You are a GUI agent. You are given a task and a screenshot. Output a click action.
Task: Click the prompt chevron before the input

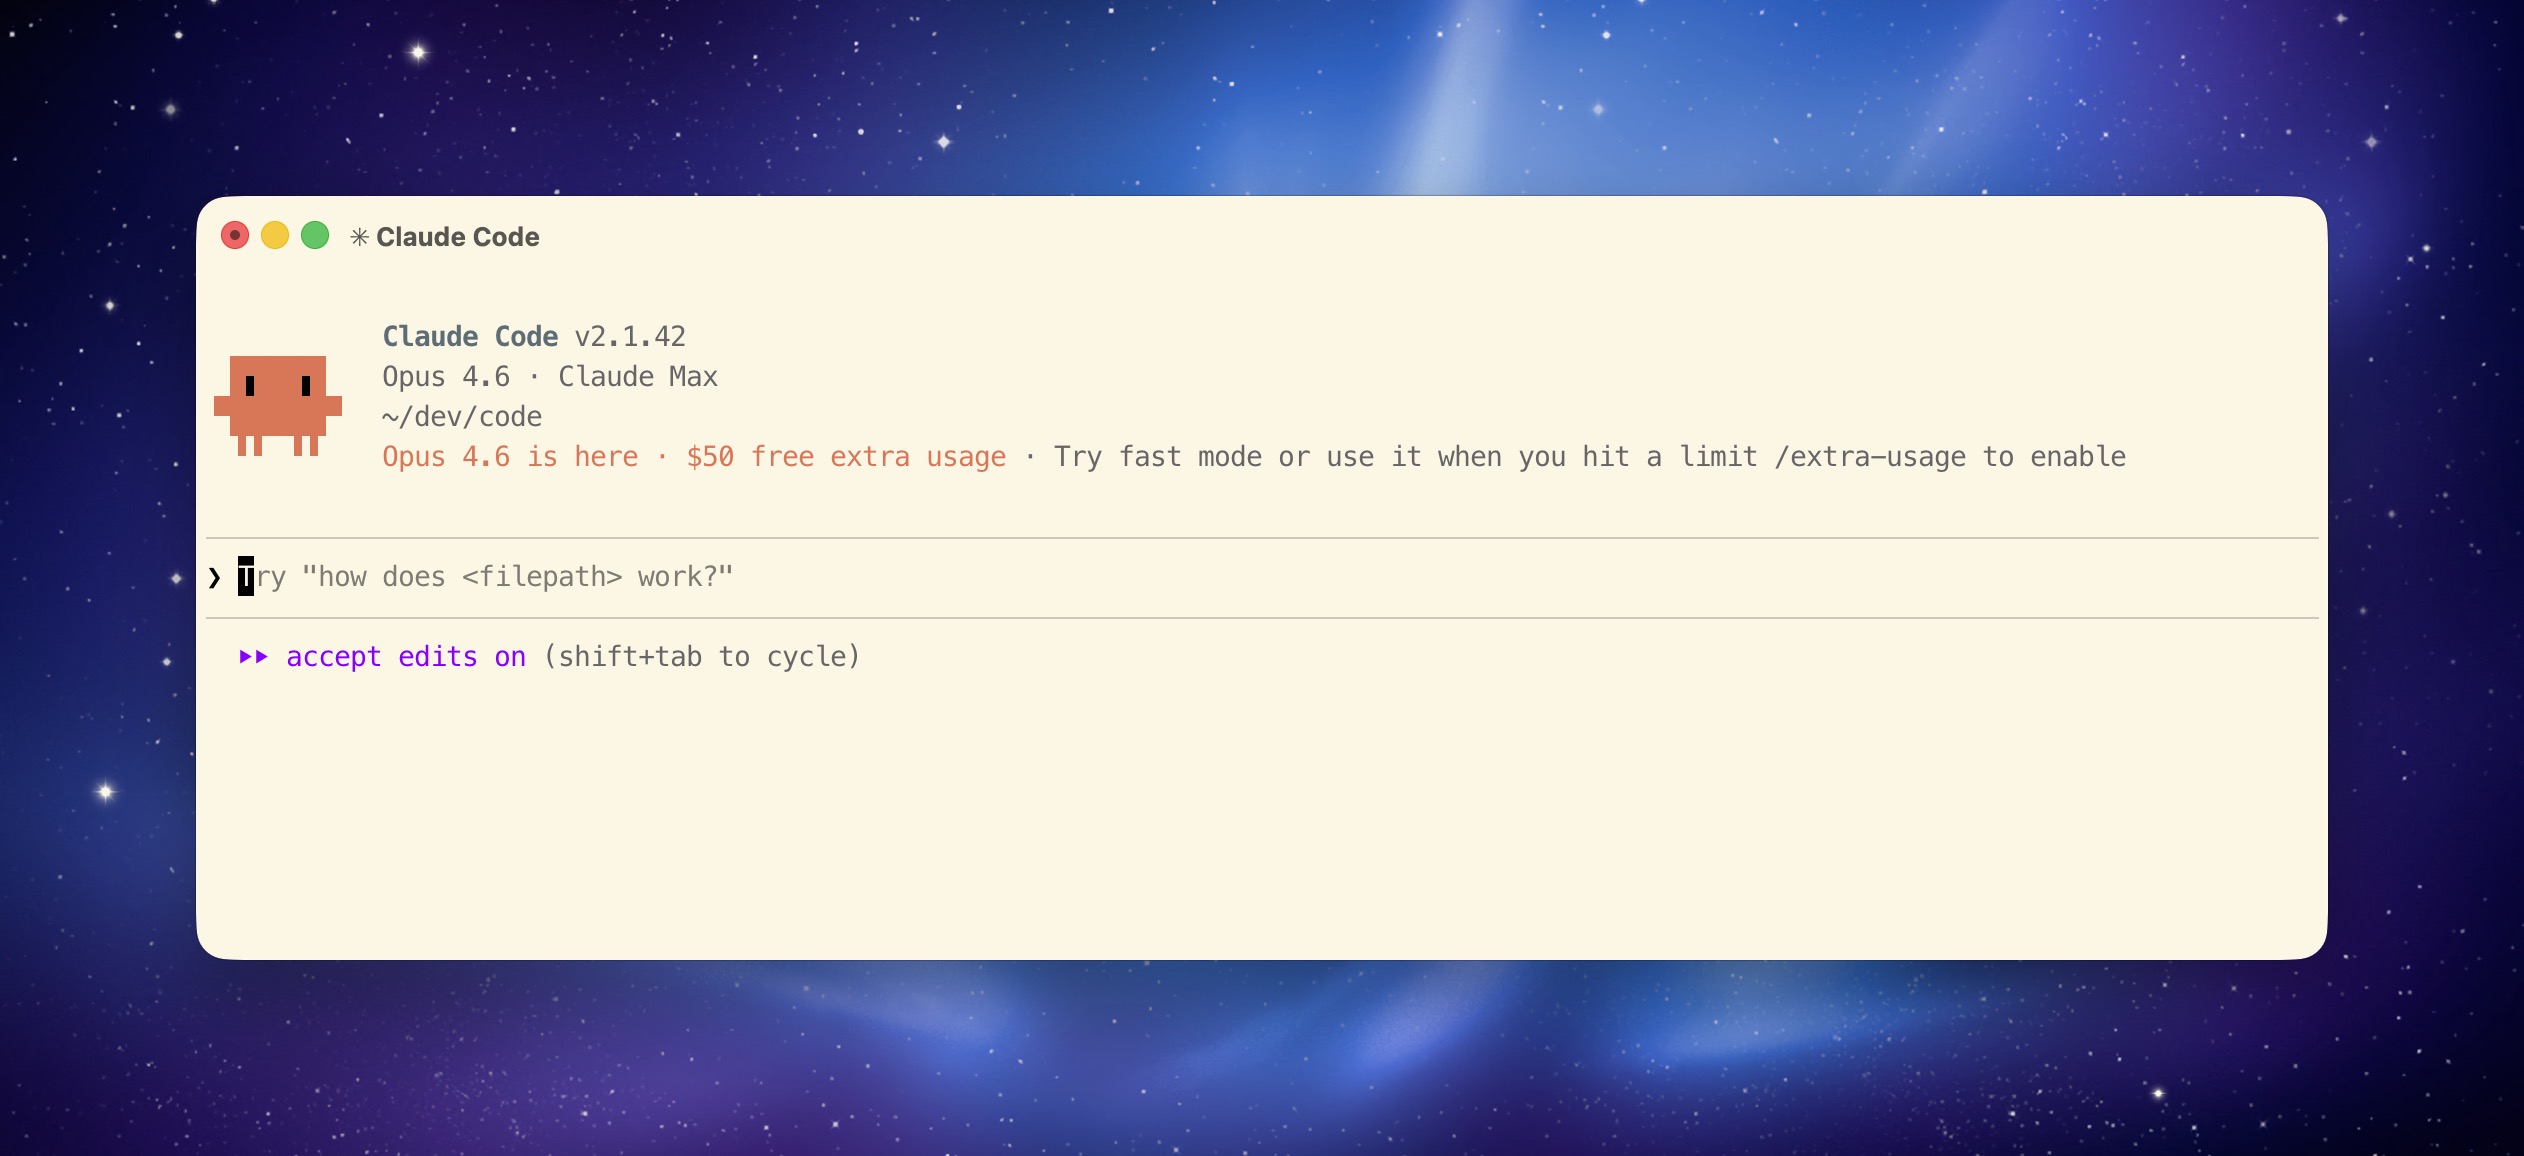point(214,577)
